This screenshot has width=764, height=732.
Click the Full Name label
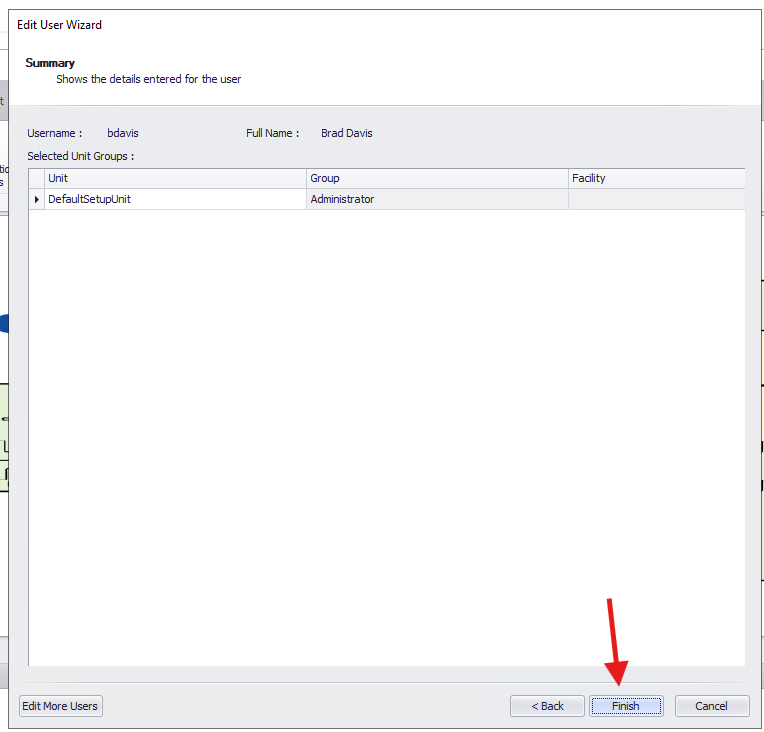(272, 133)
